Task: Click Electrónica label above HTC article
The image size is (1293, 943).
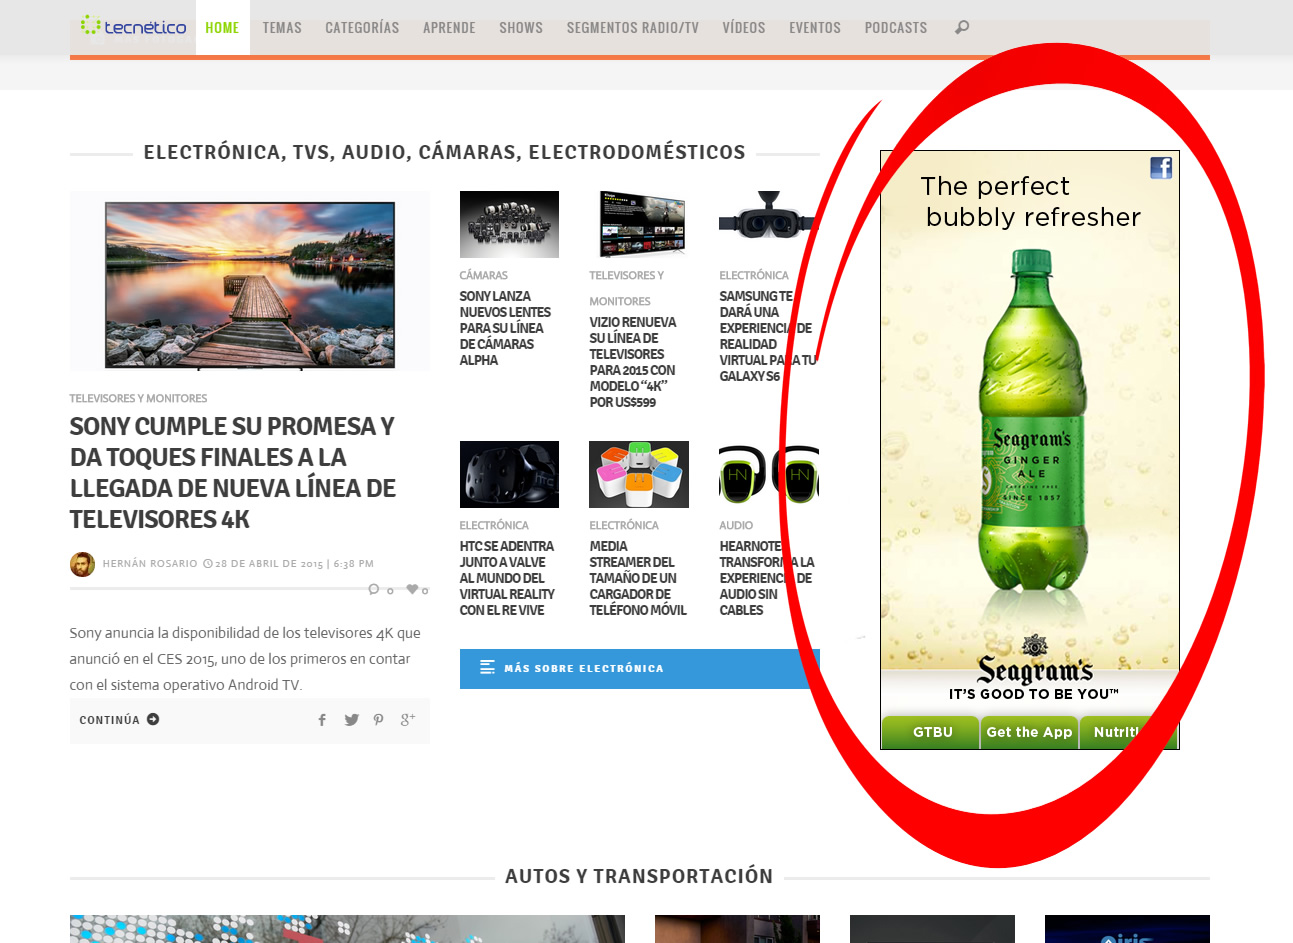Action: 494,525
